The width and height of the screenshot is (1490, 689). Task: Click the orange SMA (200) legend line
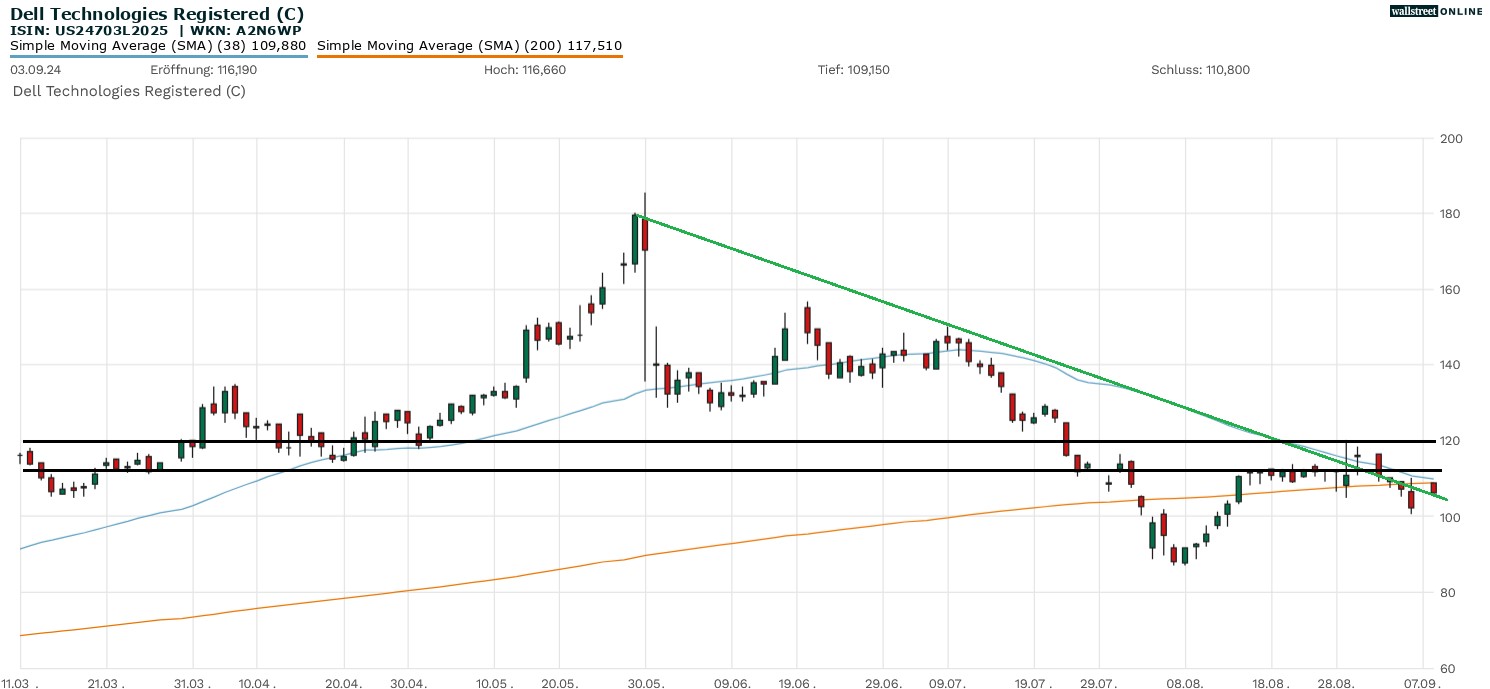(x=469, y=56)
